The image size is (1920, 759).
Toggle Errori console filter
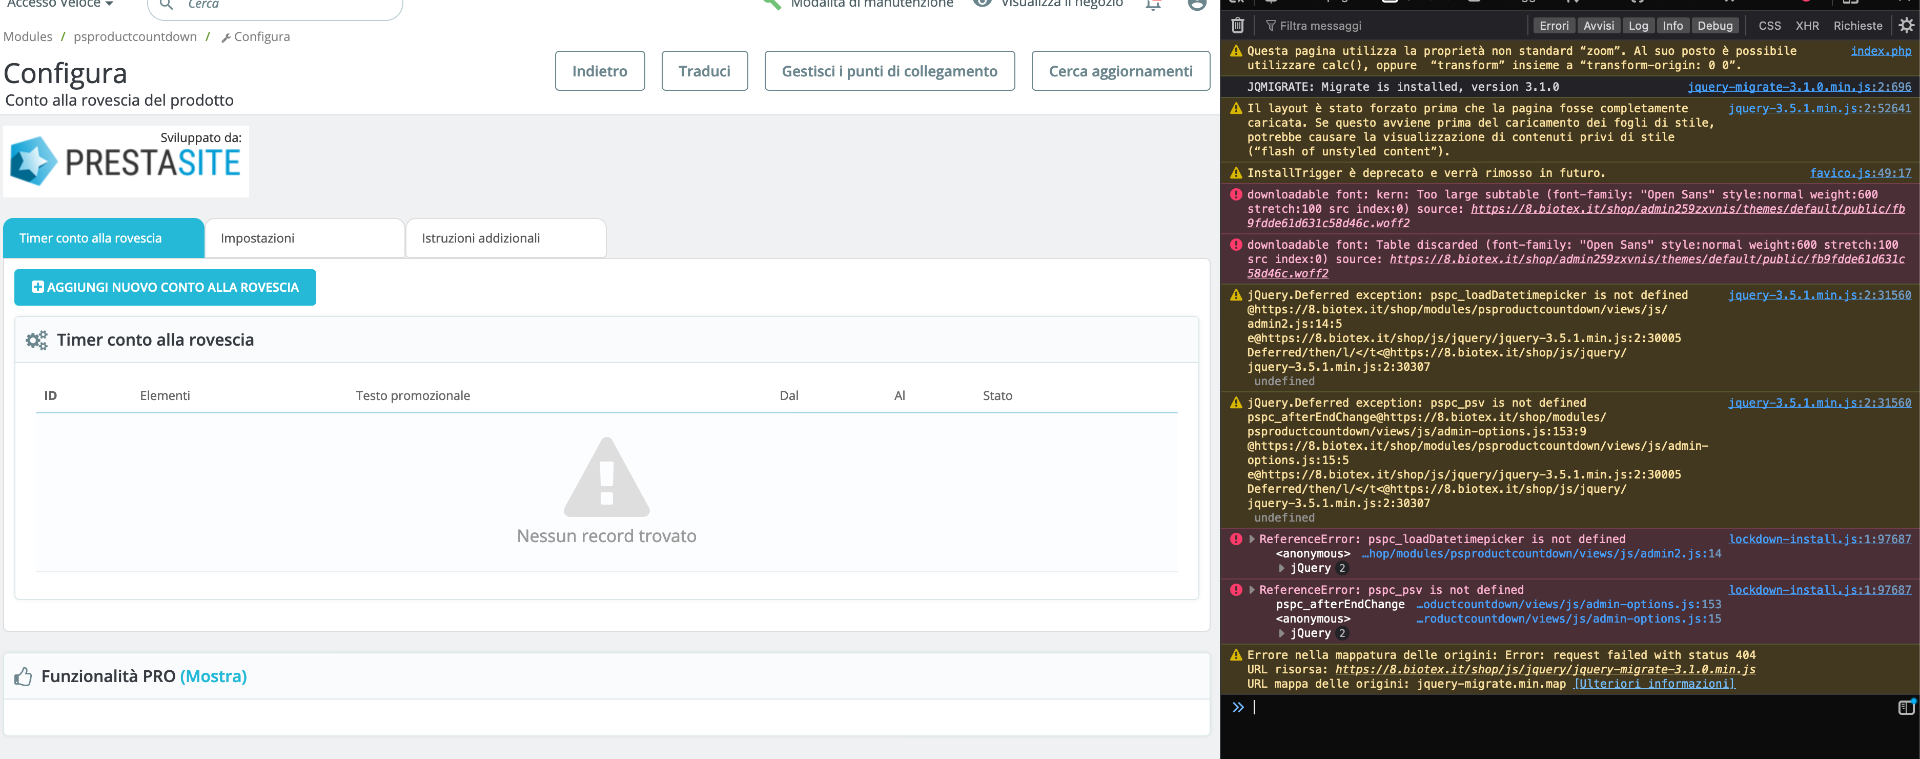[x=1554, y=26]
